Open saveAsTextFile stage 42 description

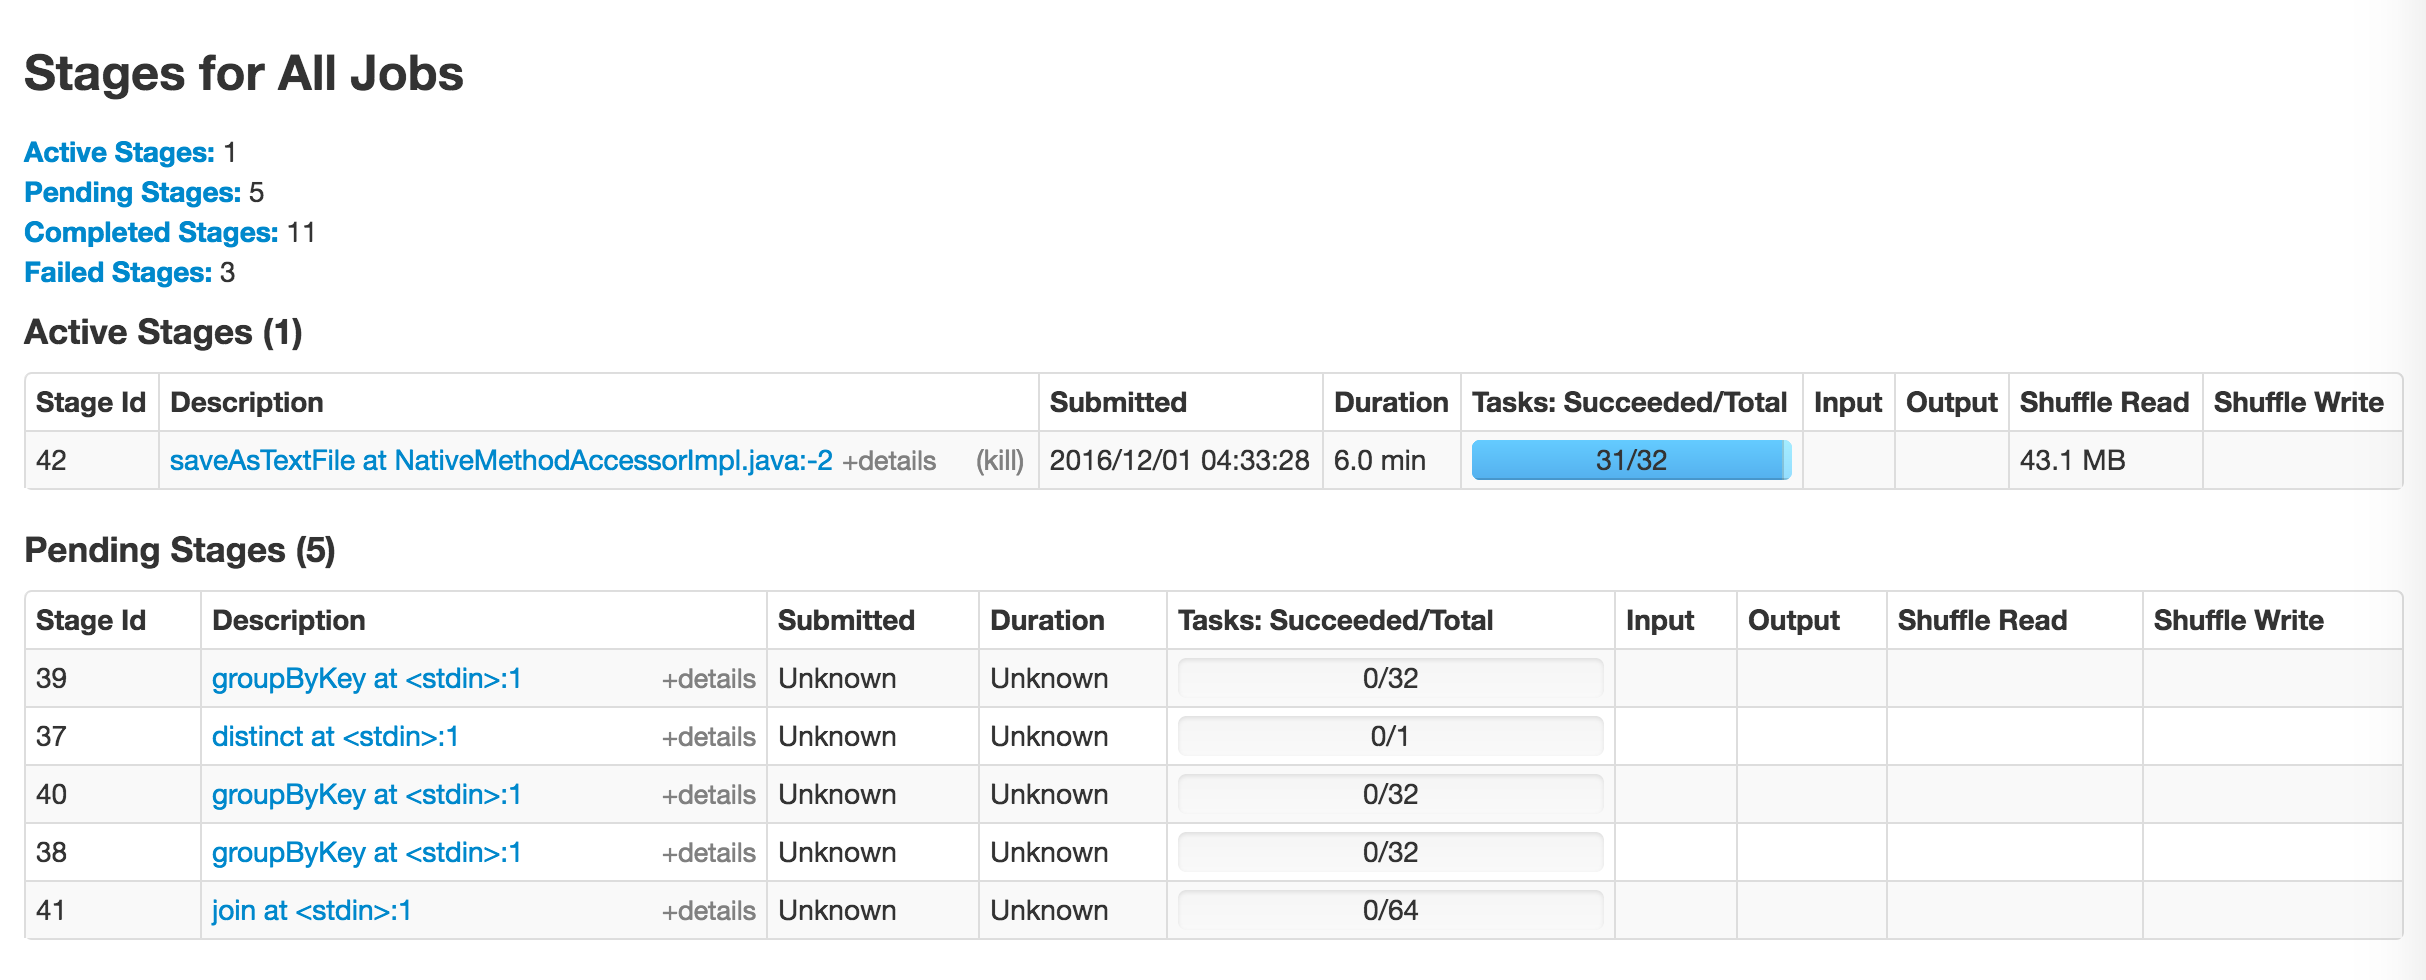coord(501,460)
